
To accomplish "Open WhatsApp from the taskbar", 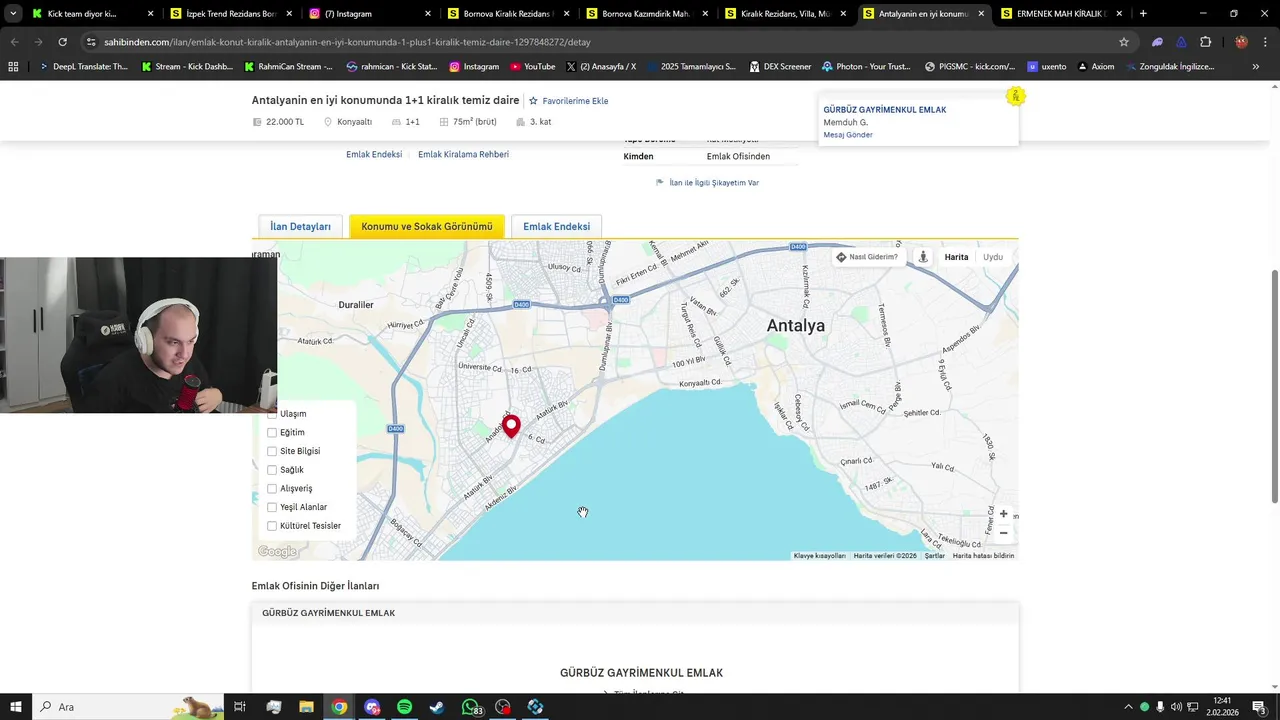I will (x=471, y=707).
